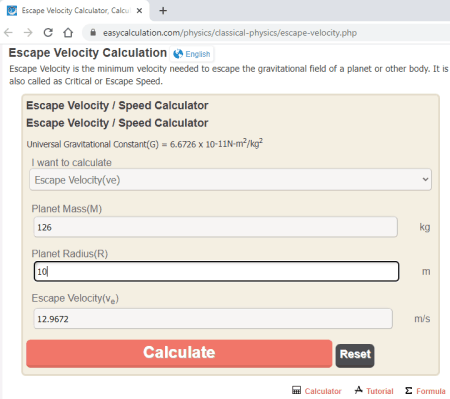Screen dimensions: 450x399
Task: Open a new tab with plus icon
Action: pos(163,11)
